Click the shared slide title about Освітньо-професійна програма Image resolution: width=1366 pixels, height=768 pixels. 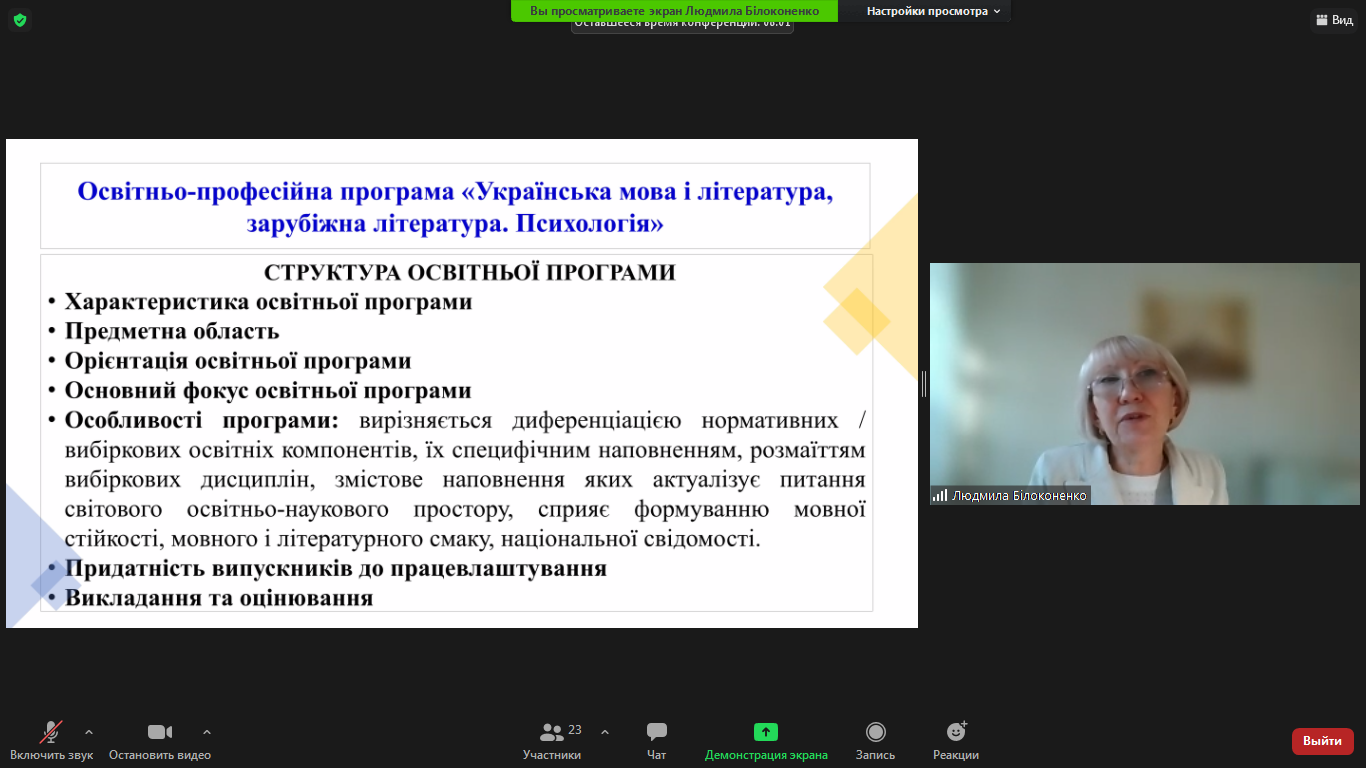[x=455, y=206]
